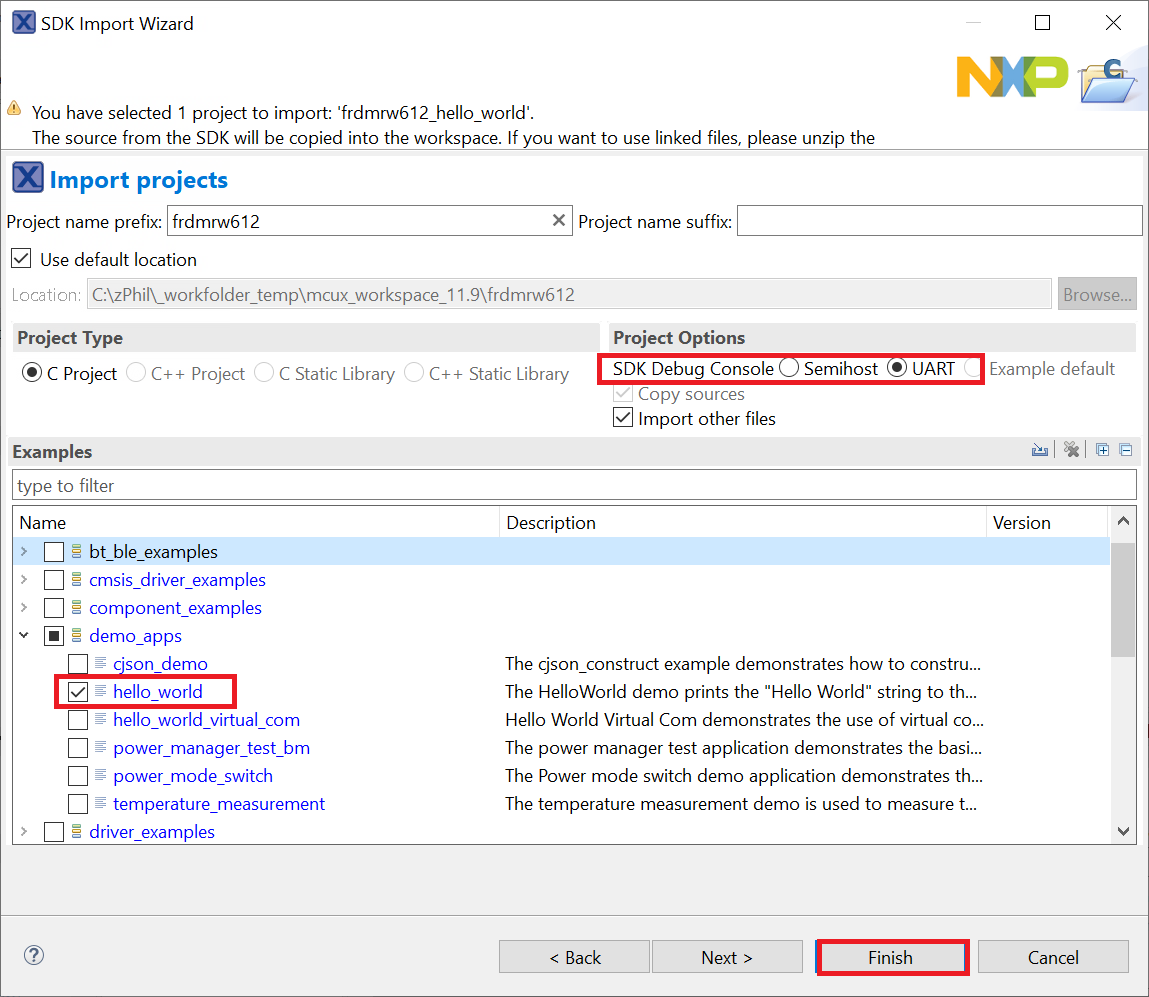This screenshot has width=1149, height=997.
Task: Expand the cmsis_driver_examples tree node
Action: pos(24,580)
